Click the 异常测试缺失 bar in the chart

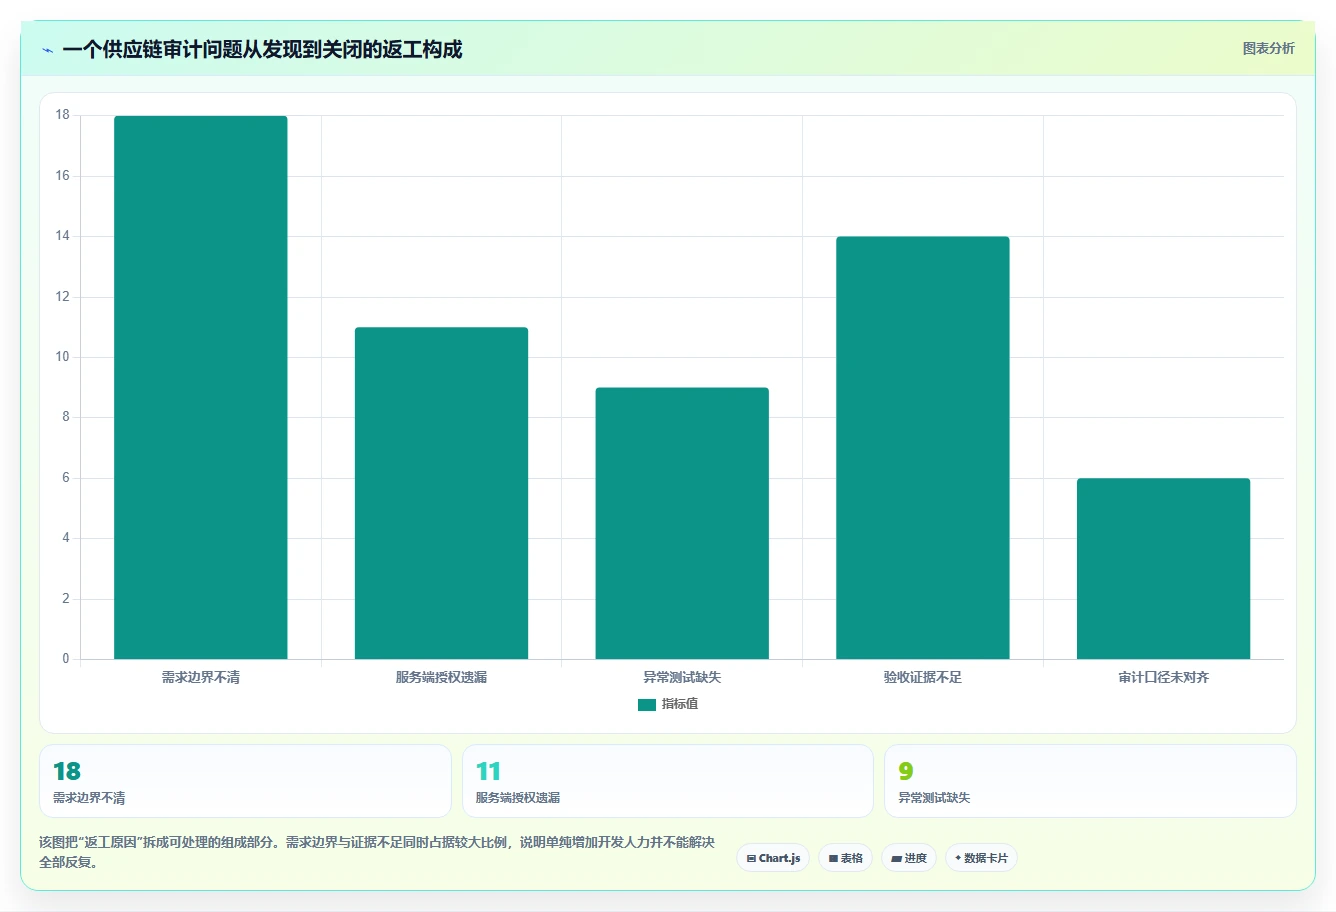coord(682,523)
